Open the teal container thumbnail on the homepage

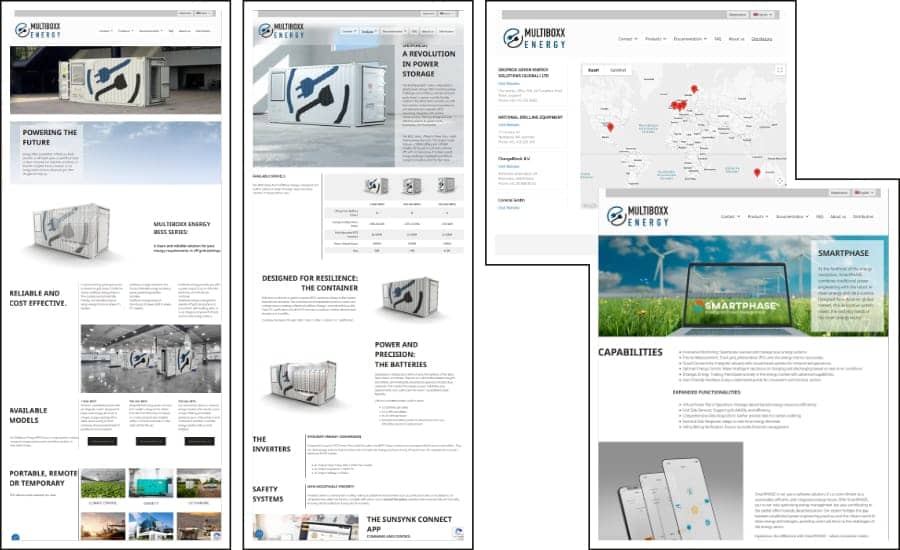point(151,483)
